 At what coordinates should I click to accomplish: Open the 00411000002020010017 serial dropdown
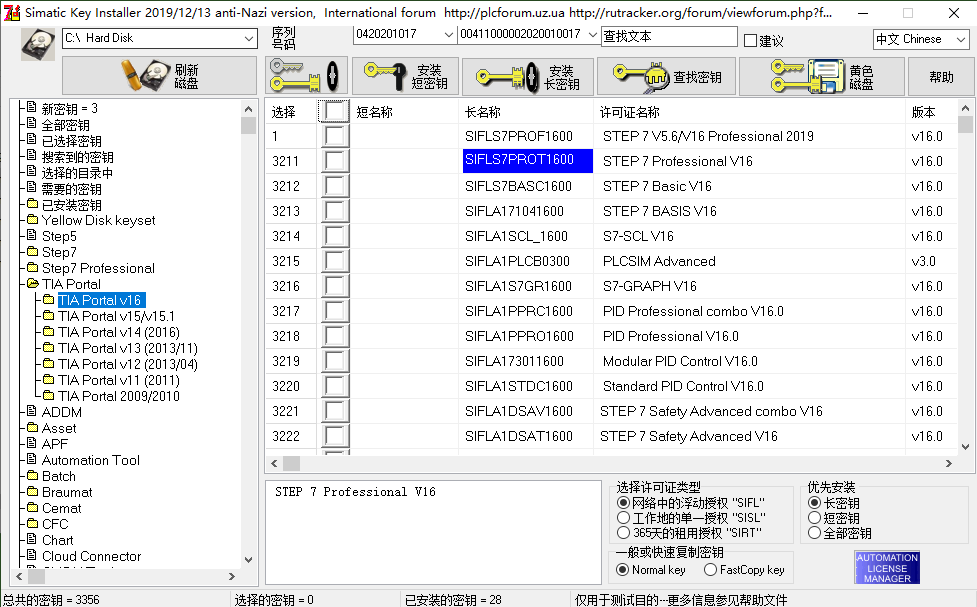pyautogui.click(x=593, y=35)
